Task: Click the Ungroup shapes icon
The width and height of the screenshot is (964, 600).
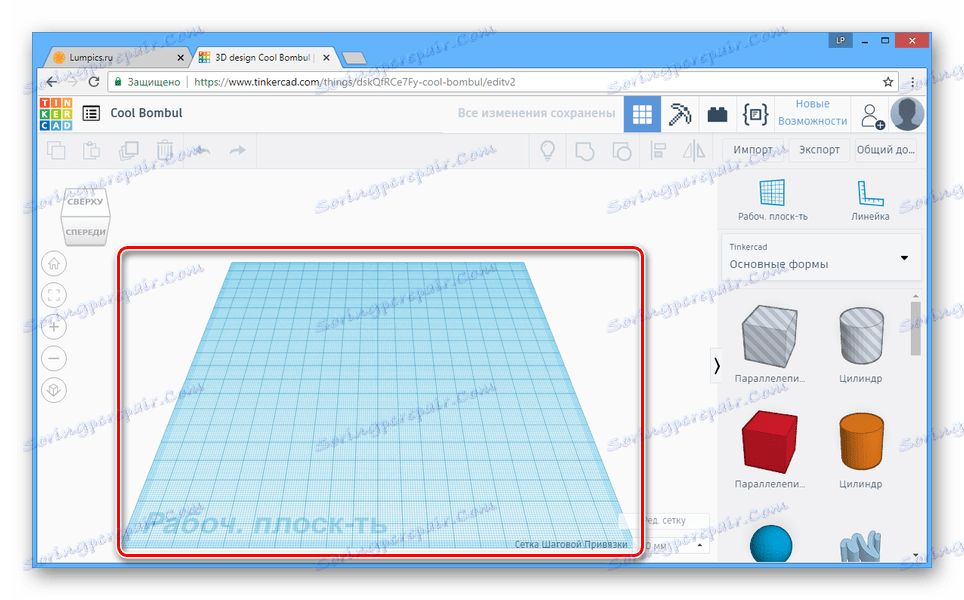Action: point(622,151)
